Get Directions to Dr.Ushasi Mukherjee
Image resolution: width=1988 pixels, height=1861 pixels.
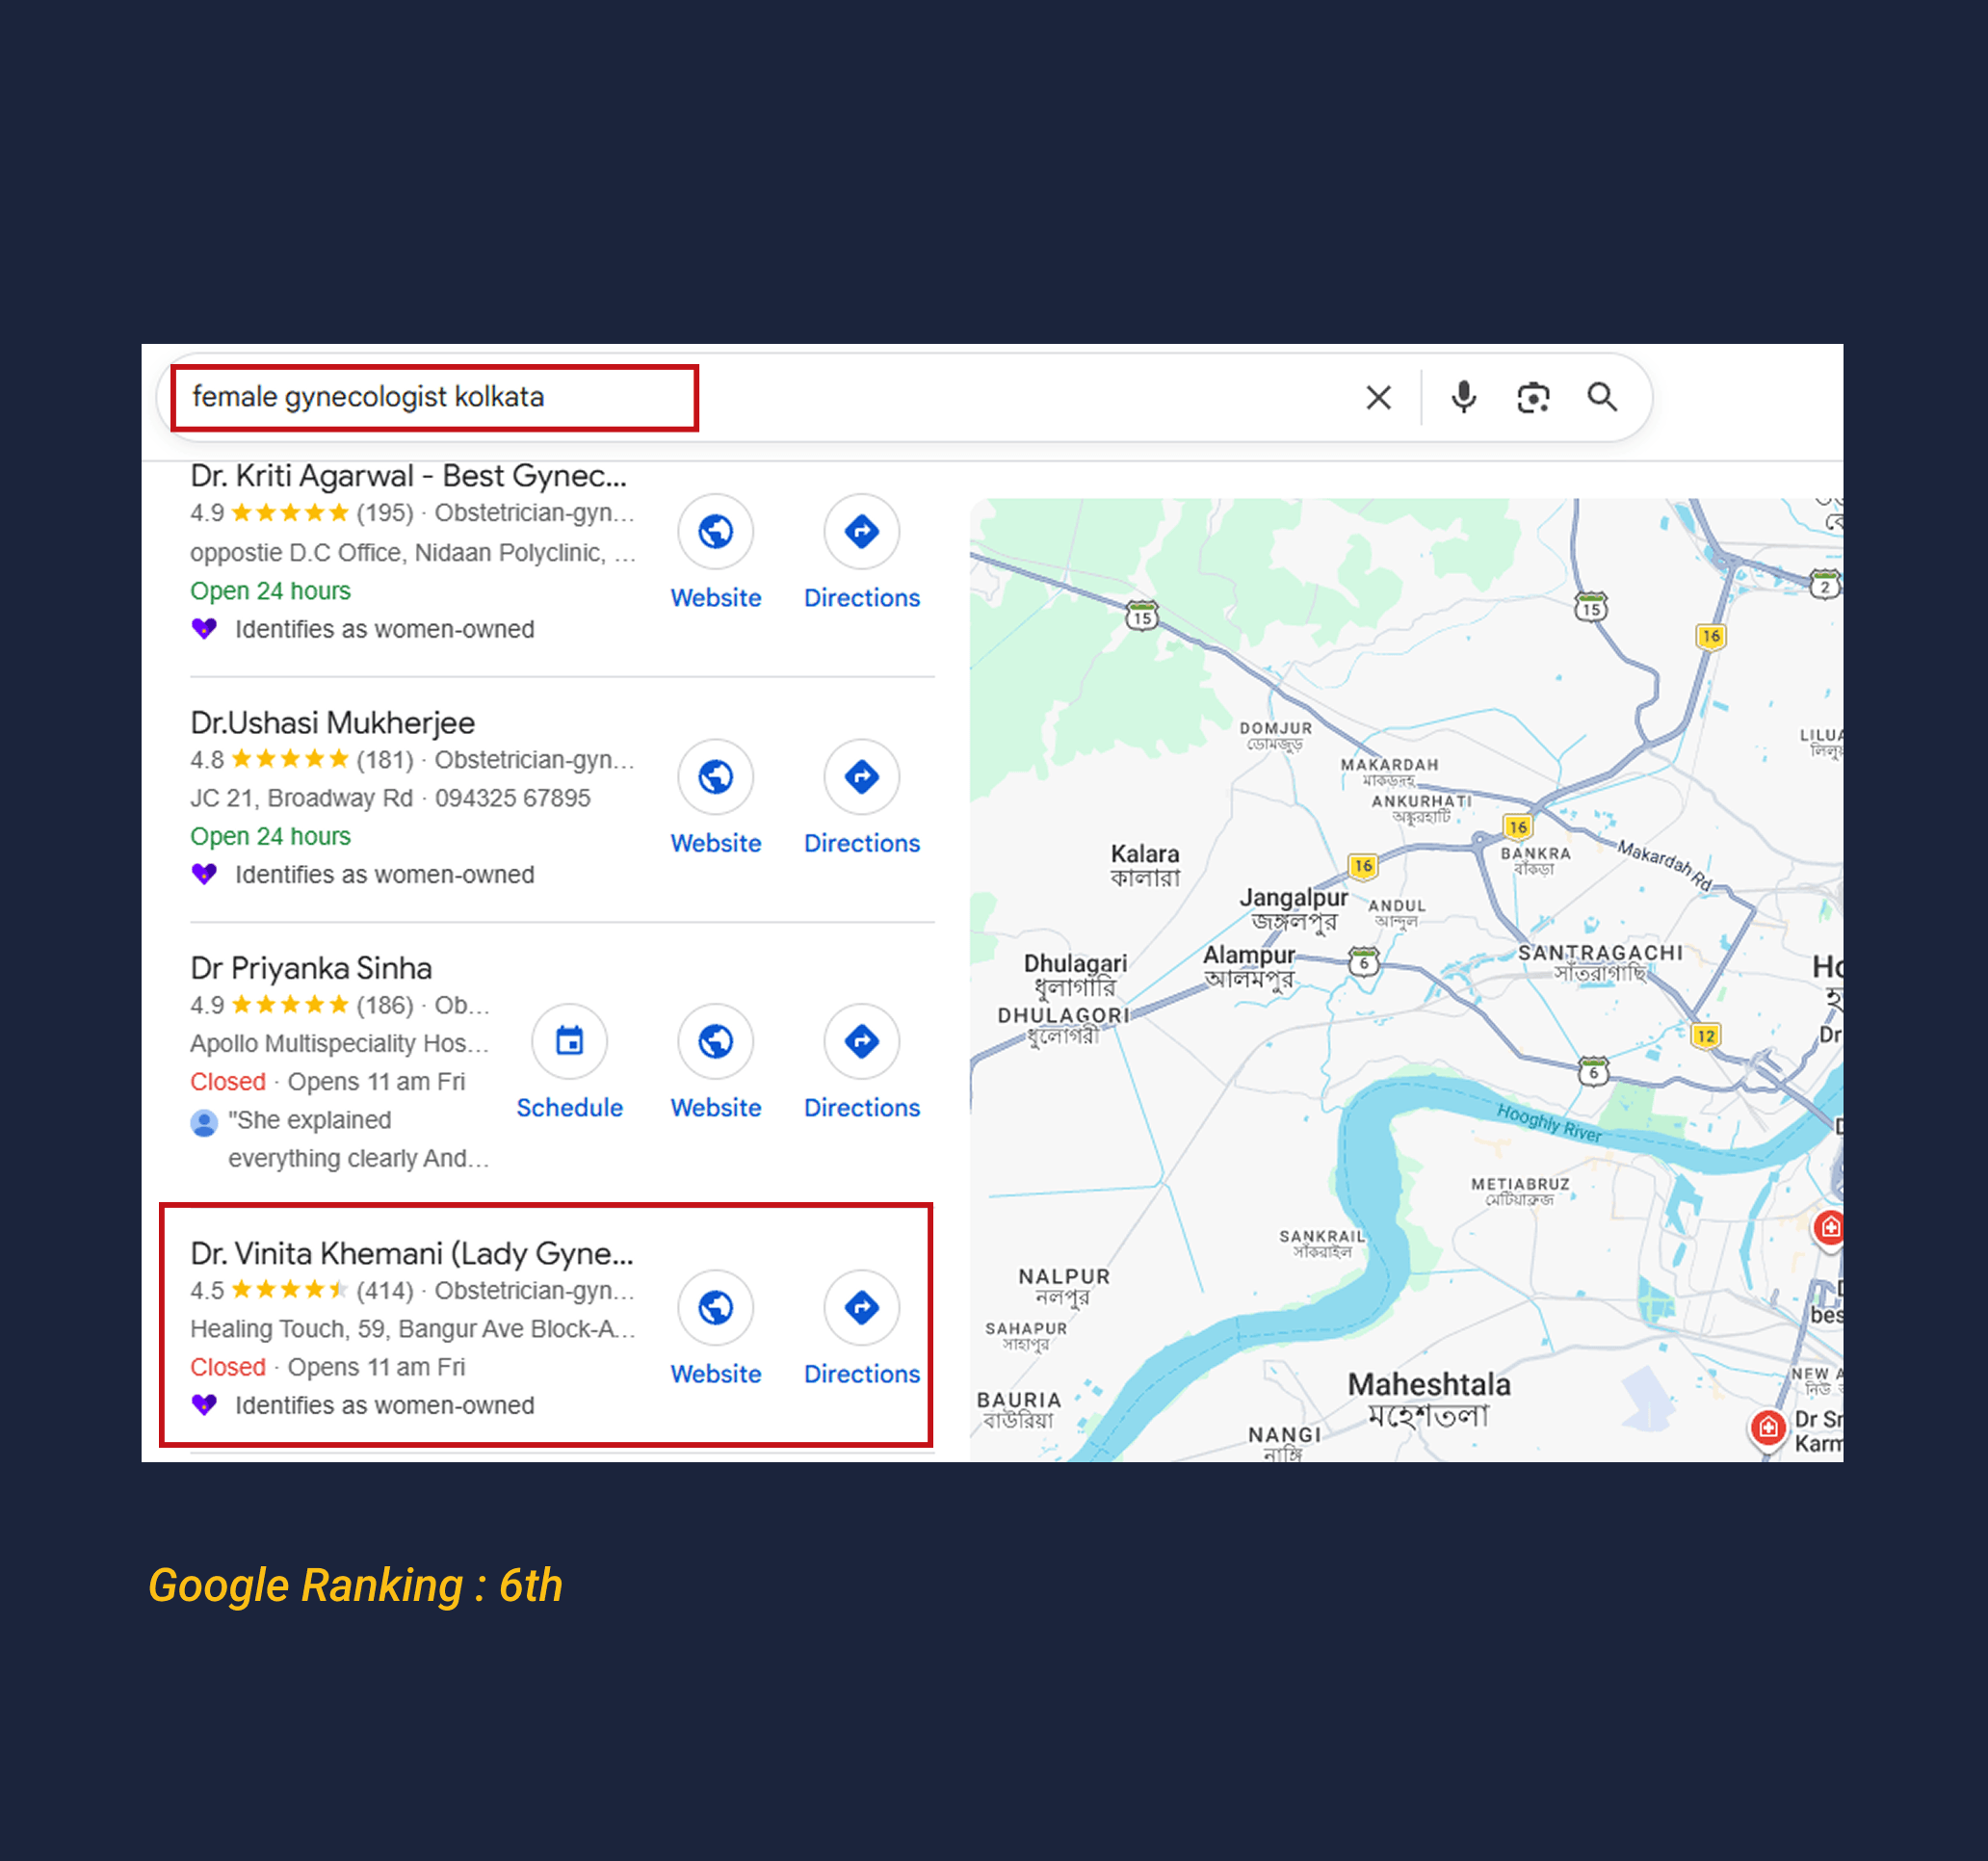click(861, 777)
